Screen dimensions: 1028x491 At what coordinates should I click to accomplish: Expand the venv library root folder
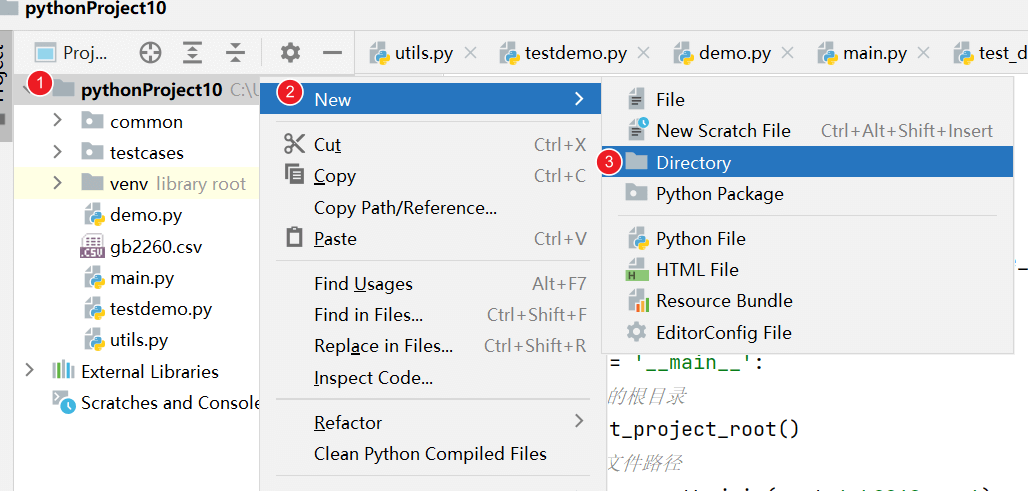pyautogui.click(x=57, y=183)
